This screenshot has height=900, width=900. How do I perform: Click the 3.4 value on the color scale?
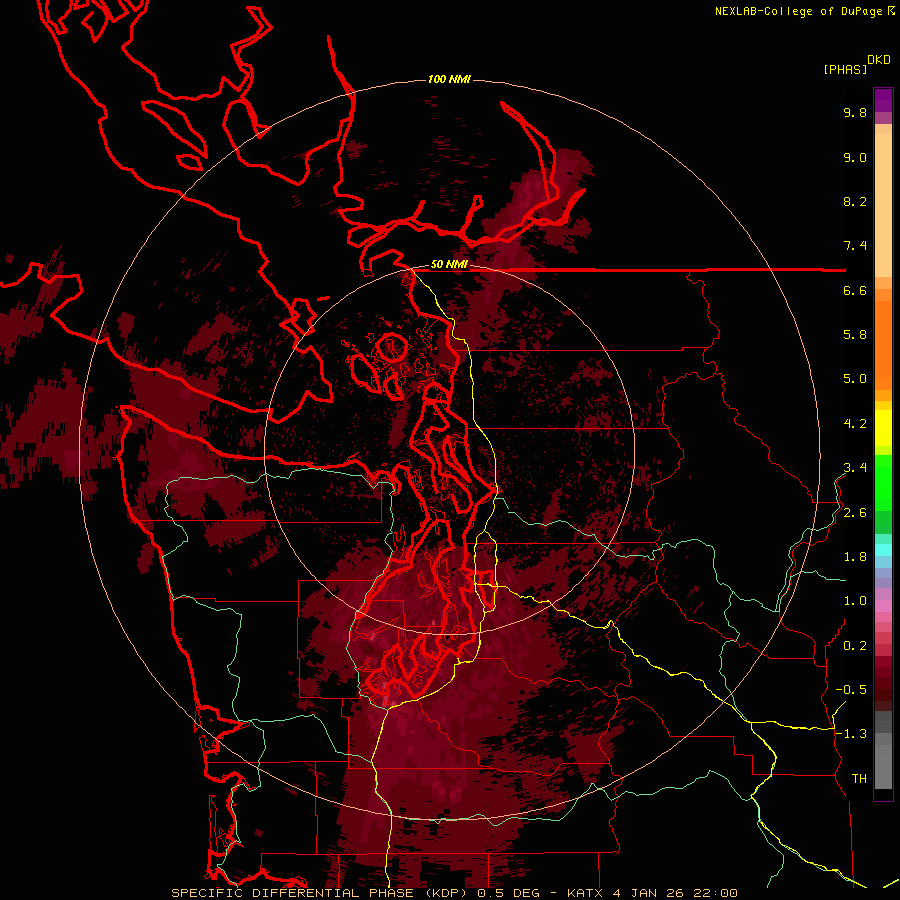(x=855, y=468)
